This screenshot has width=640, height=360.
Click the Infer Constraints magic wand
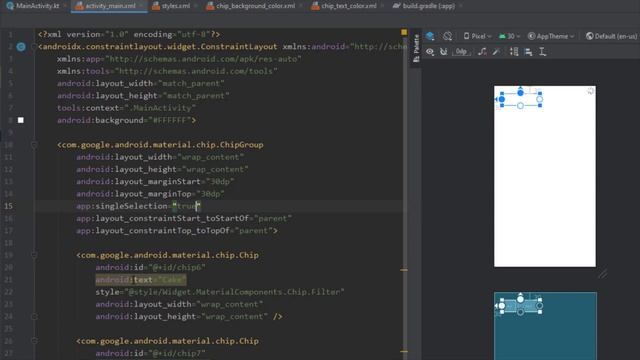(496, 52)
